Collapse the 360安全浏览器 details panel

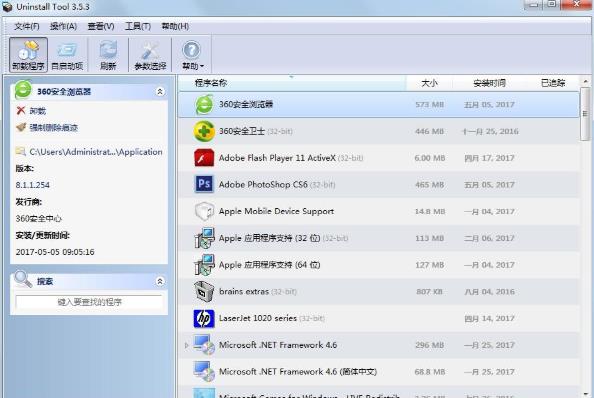(x=160, y=92)
